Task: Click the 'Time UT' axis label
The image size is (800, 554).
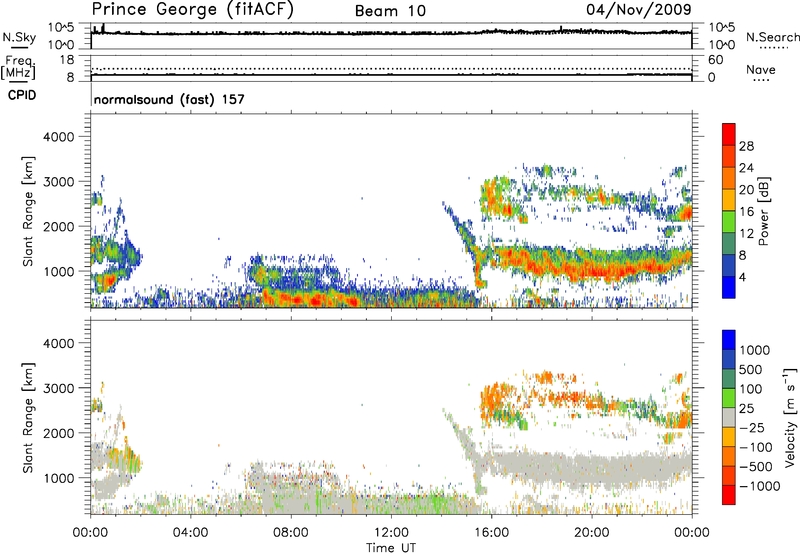Action: coord(391,547)
